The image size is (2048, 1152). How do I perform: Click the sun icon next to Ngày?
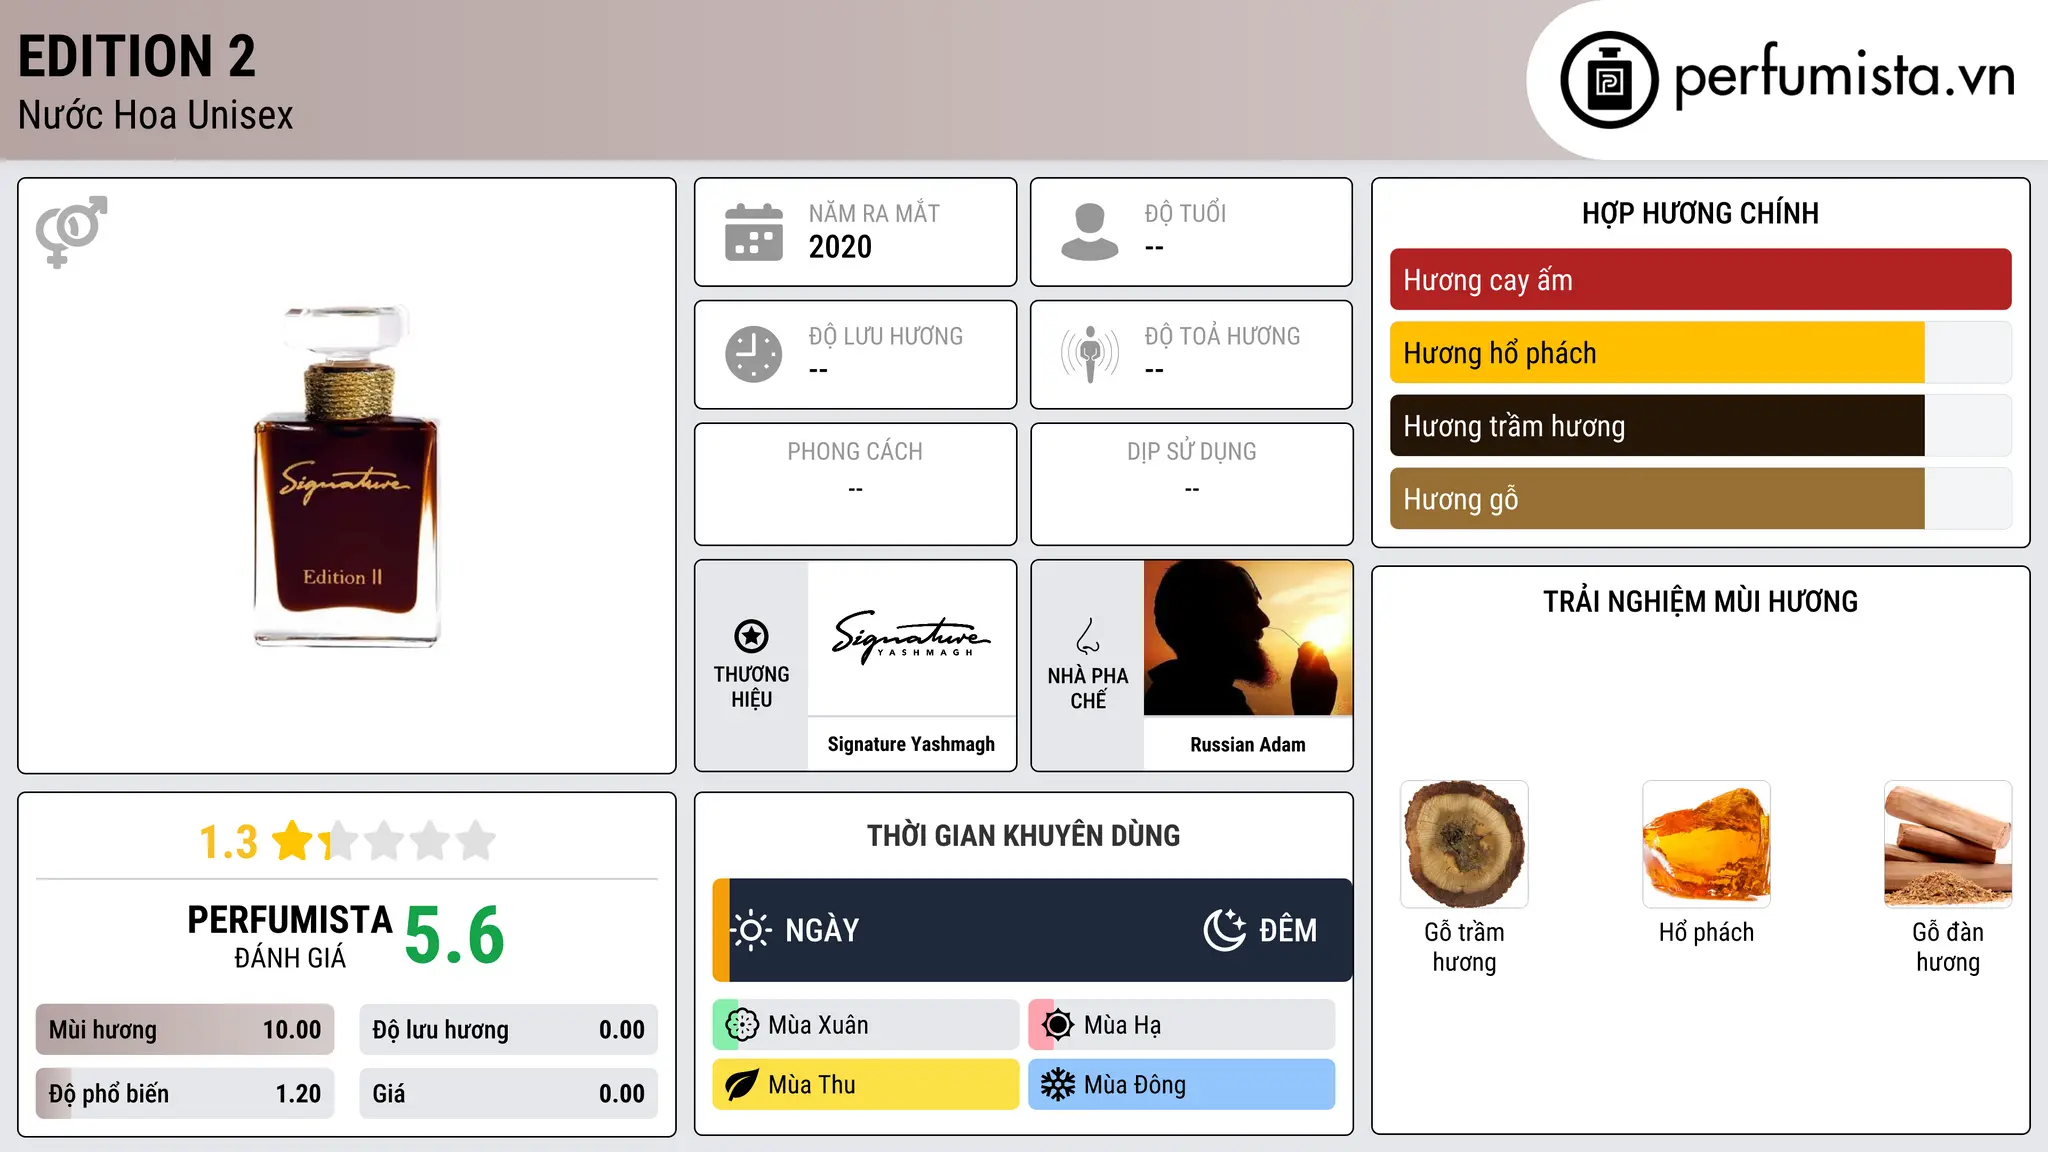click(751, 930)
